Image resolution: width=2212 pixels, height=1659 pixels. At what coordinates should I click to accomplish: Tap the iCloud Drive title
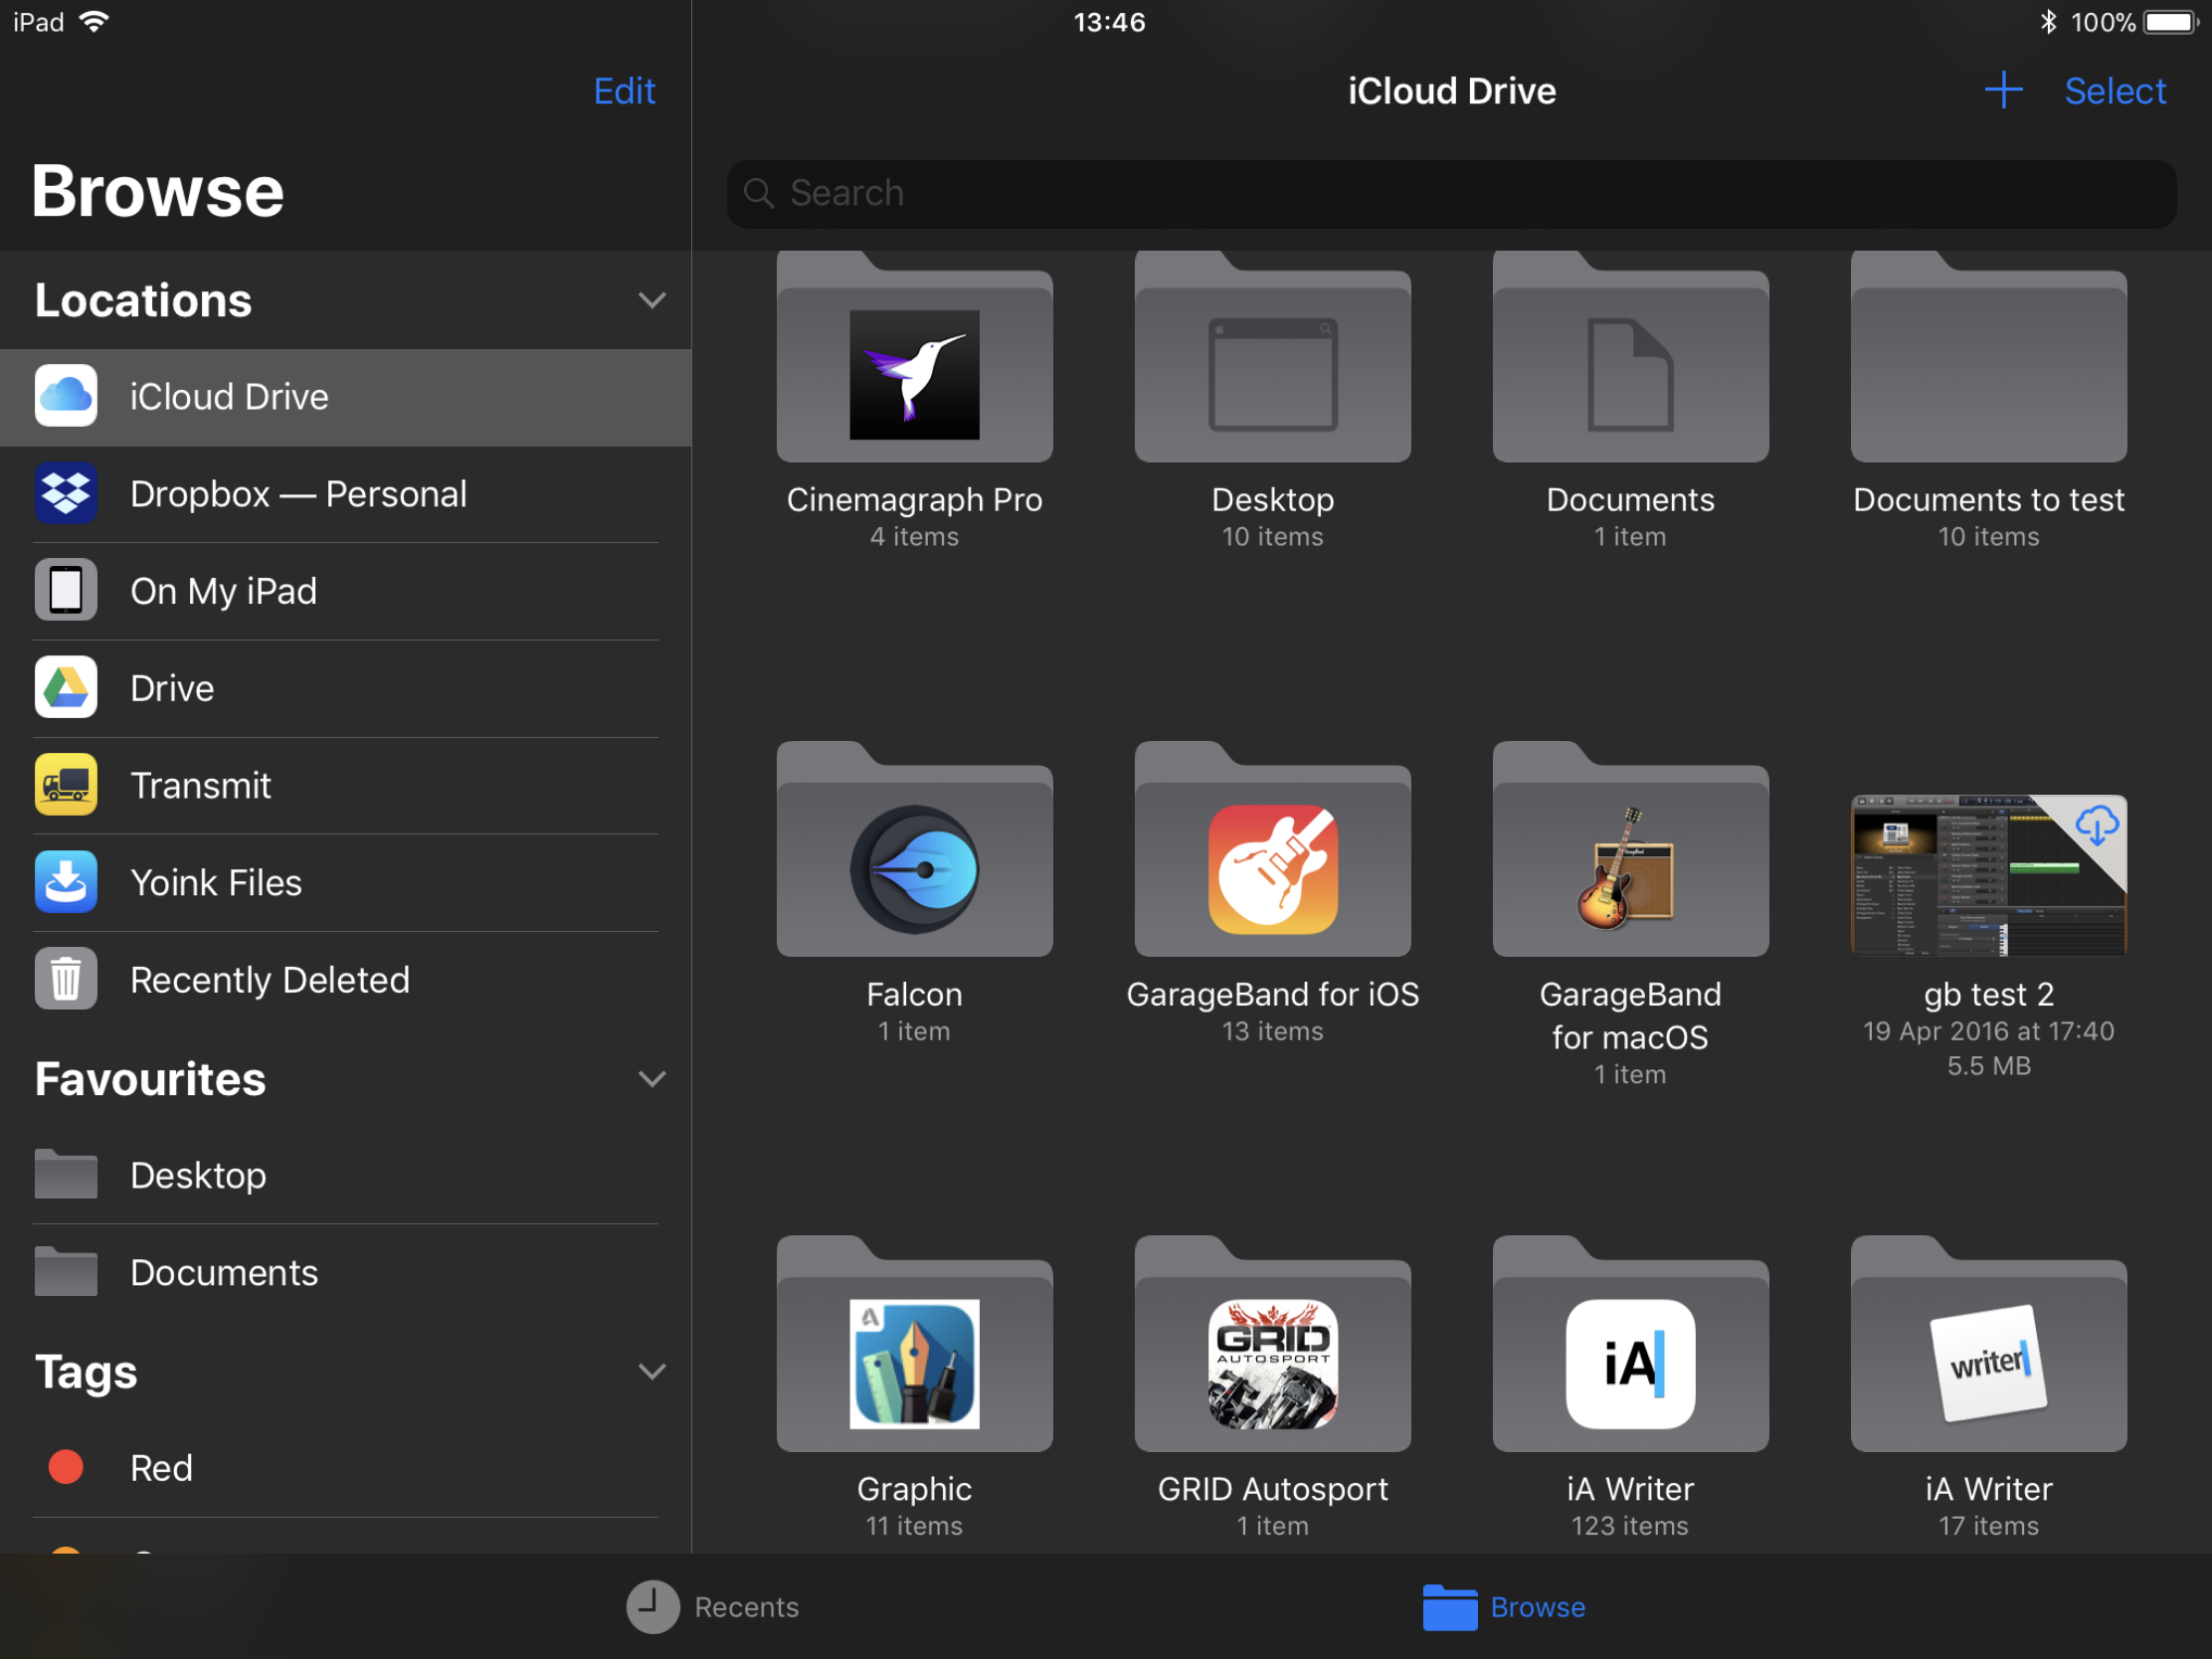point(1451,91)
